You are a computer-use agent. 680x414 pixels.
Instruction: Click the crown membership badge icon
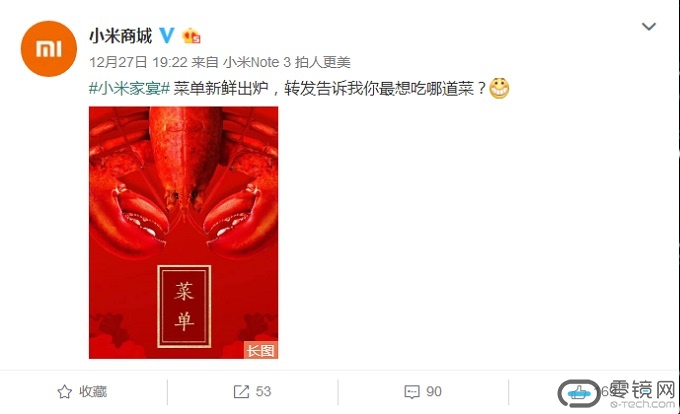191,36
